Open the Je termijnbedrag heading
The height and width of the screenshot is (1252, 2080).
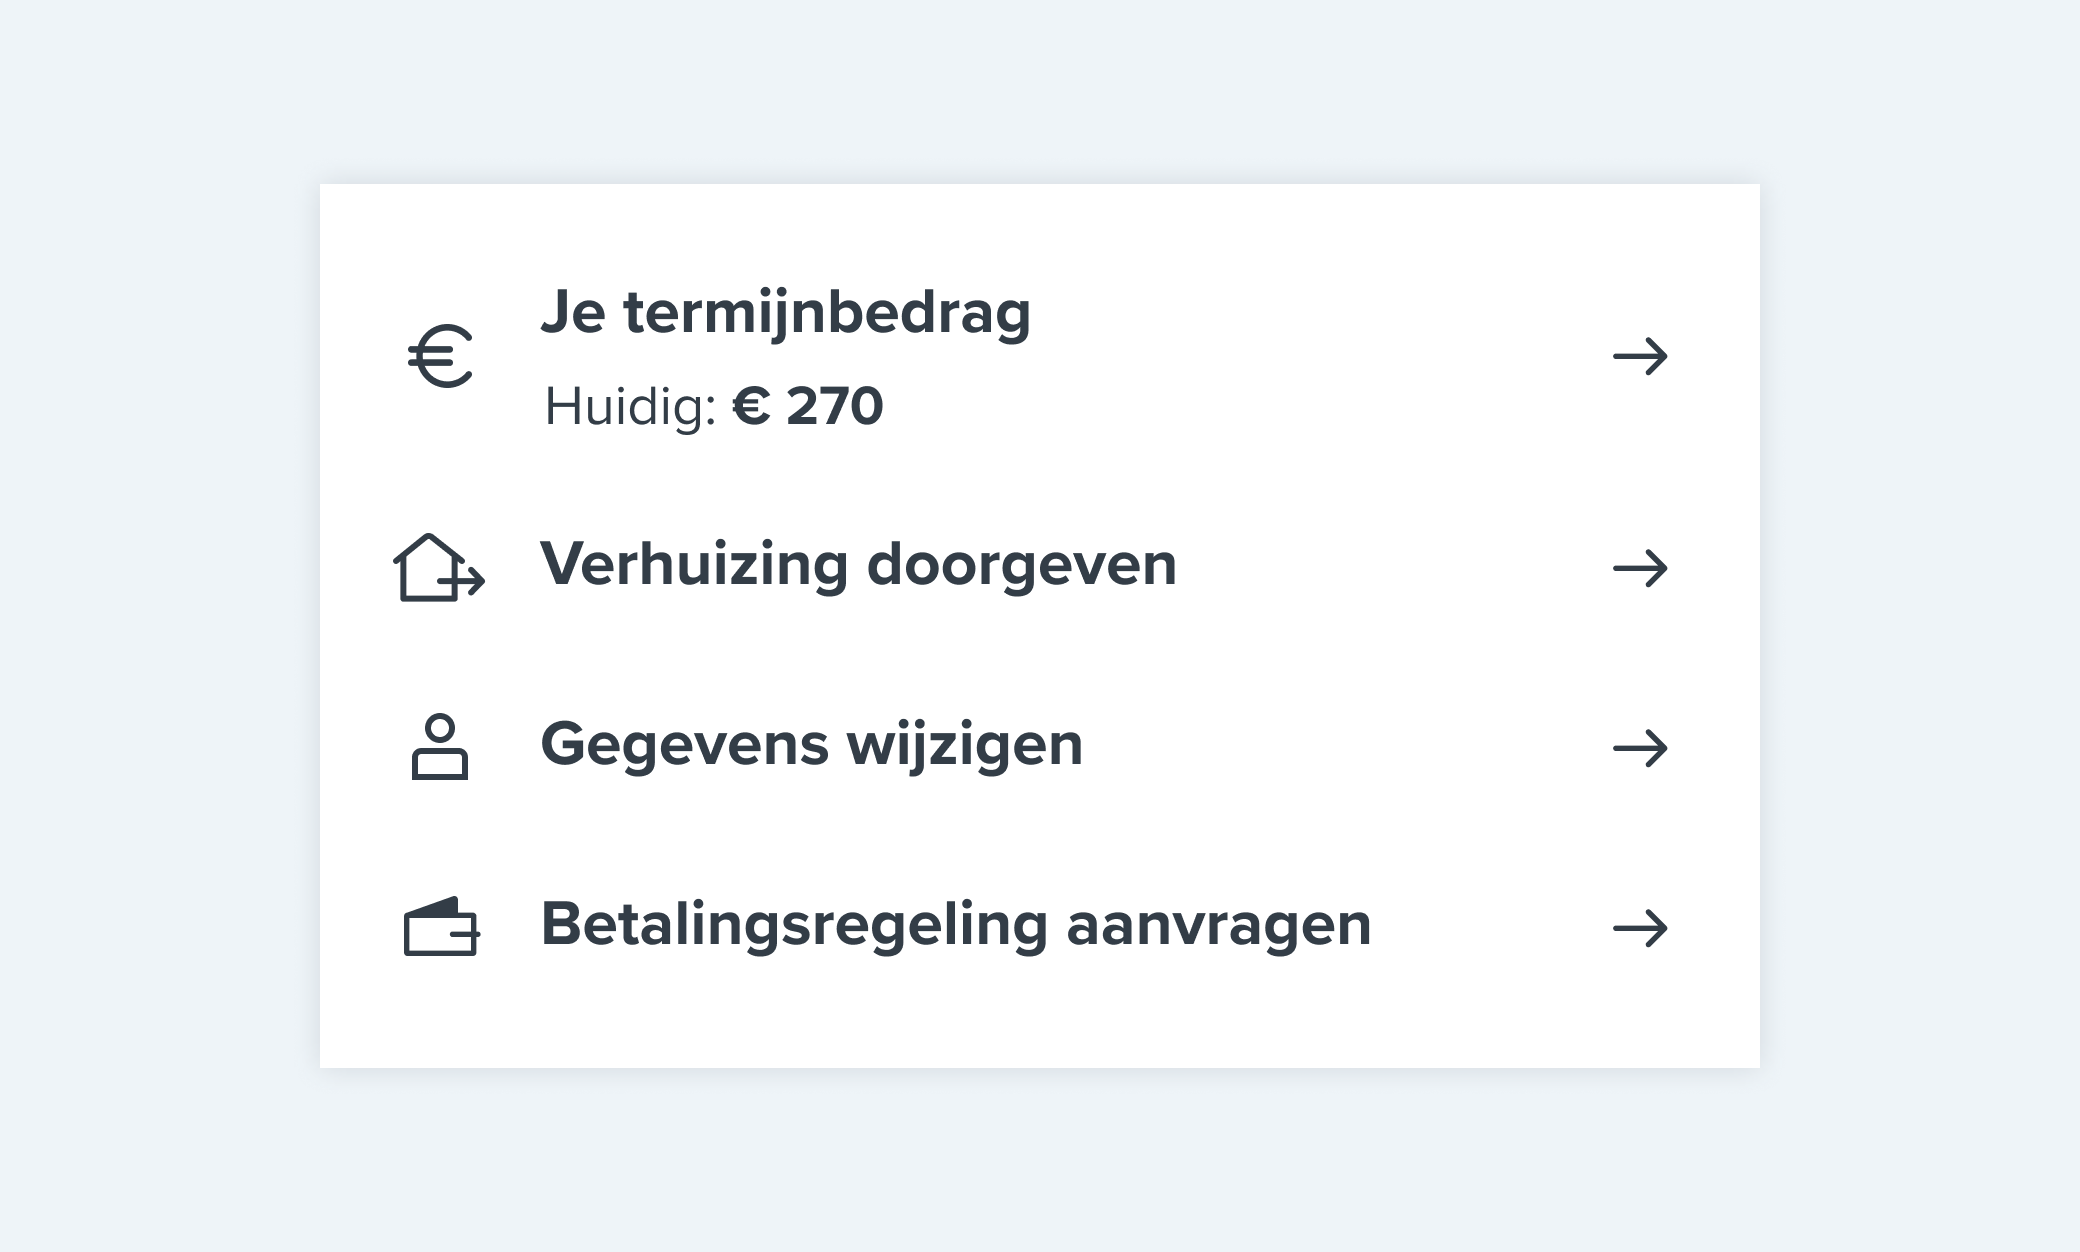[785, 313]
